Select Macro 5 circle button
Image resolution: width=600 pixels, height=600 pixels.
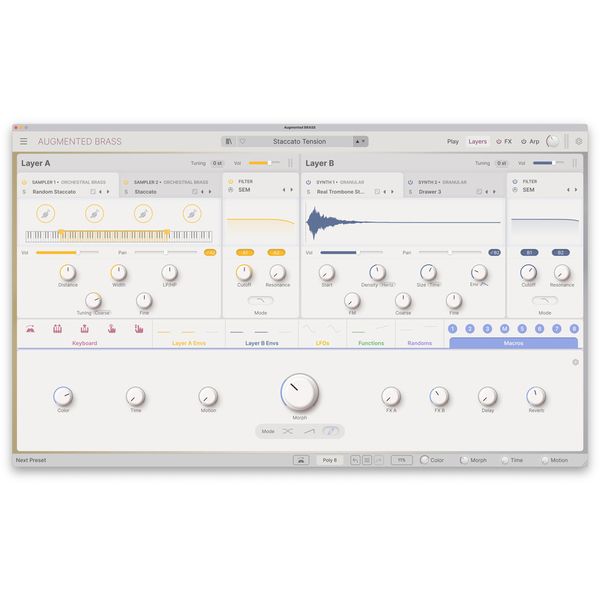tap(522, 329)
